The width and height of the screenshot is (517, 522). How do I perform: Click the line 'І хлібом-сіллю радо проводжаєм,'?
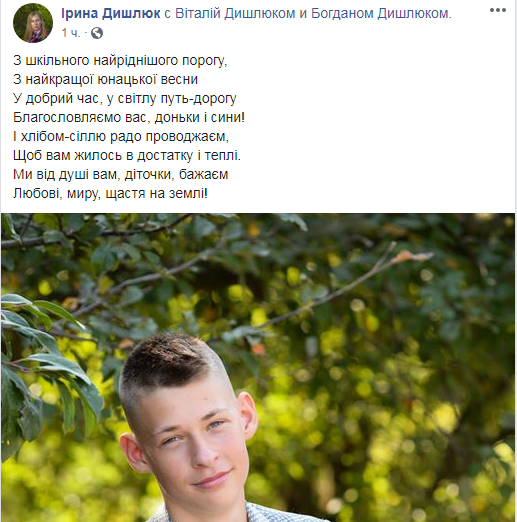pyautogui.click(x=121, y=136)
